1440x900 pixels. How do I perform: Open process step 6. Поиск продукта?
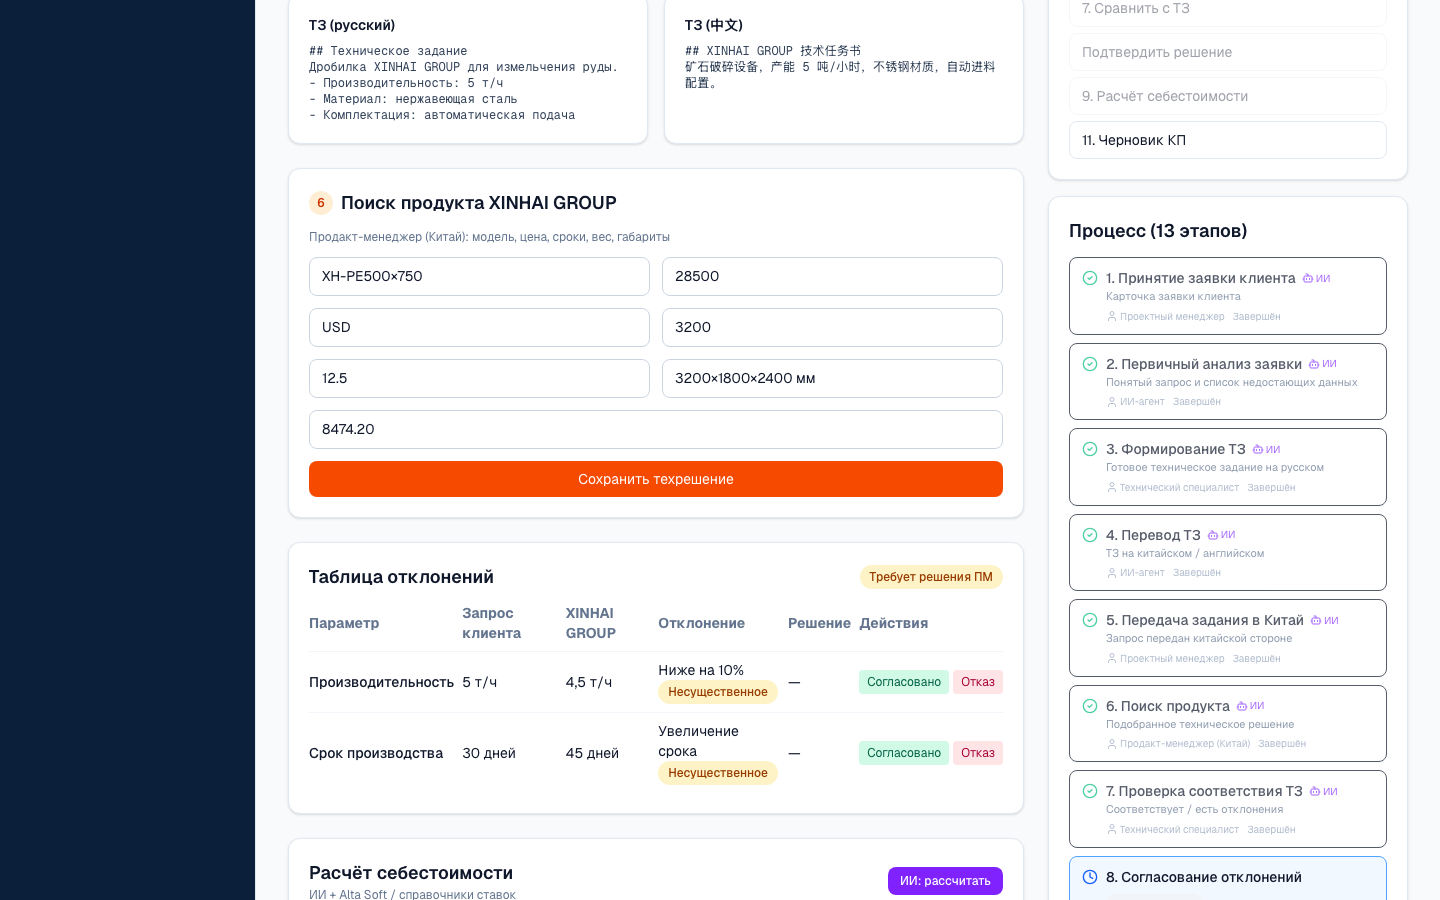[1228, 724]
